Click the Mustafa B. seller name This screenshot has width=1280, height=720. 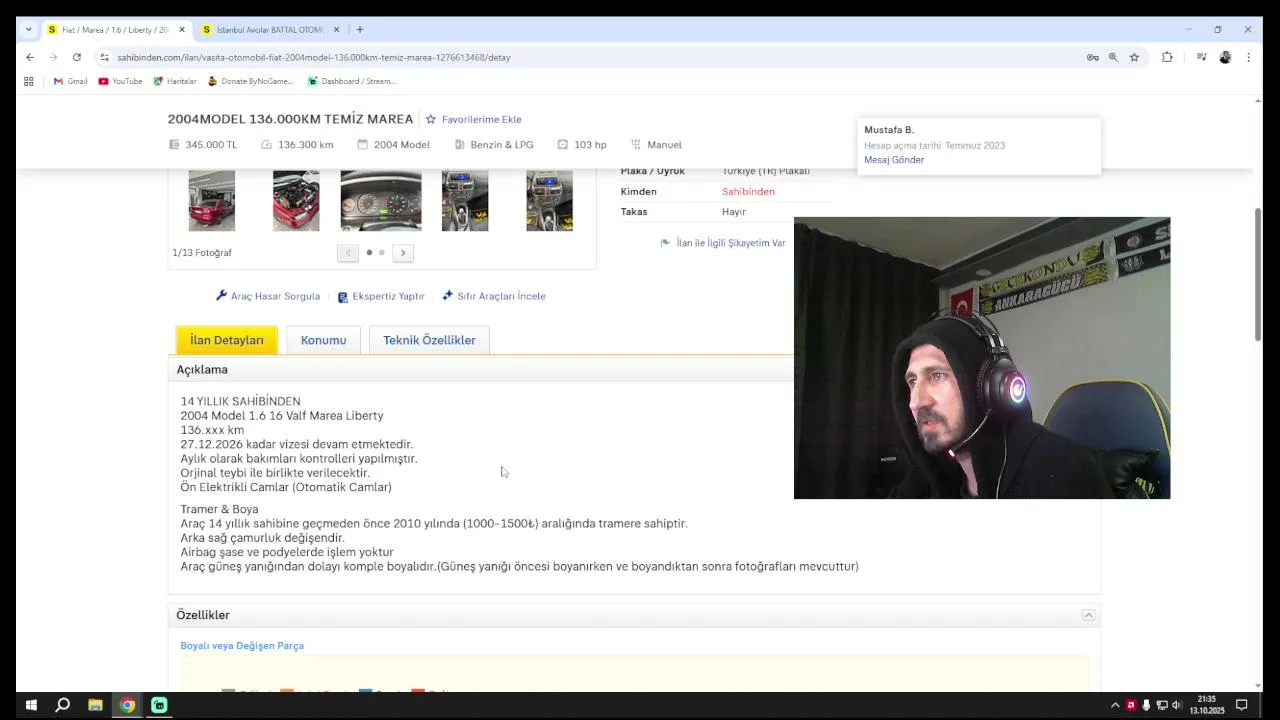coord(889,130)
